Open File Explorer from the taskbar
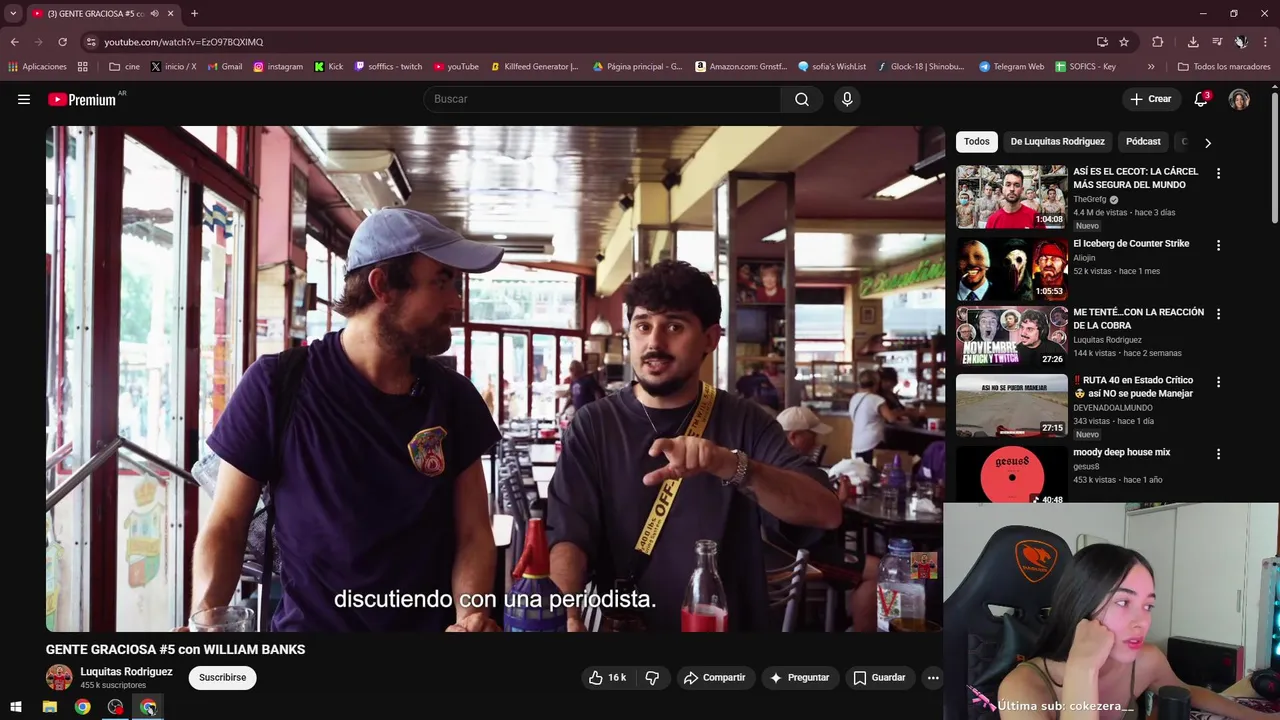Screen dimensions: 1280x720 pyautogui.click(x=49, y=707)
